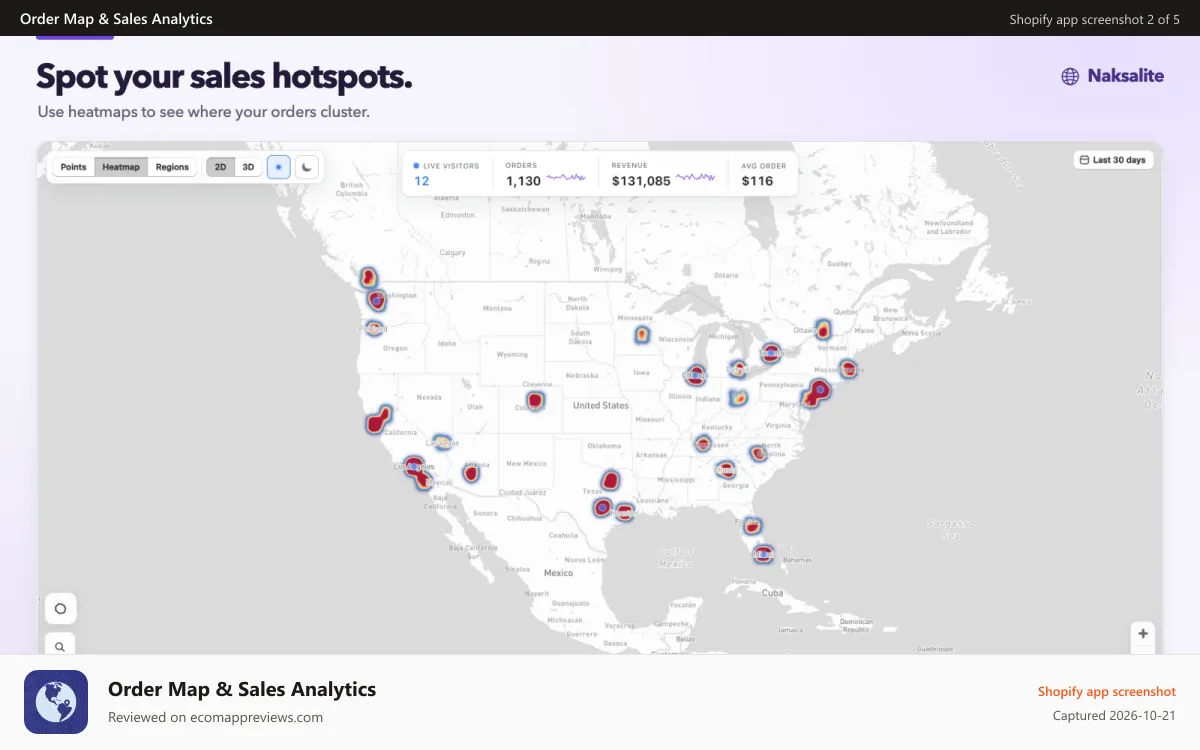The height and width of the screenshot is (750, 1200).
Task: Open map search with the magnifier icon
Action: [60, 646]
